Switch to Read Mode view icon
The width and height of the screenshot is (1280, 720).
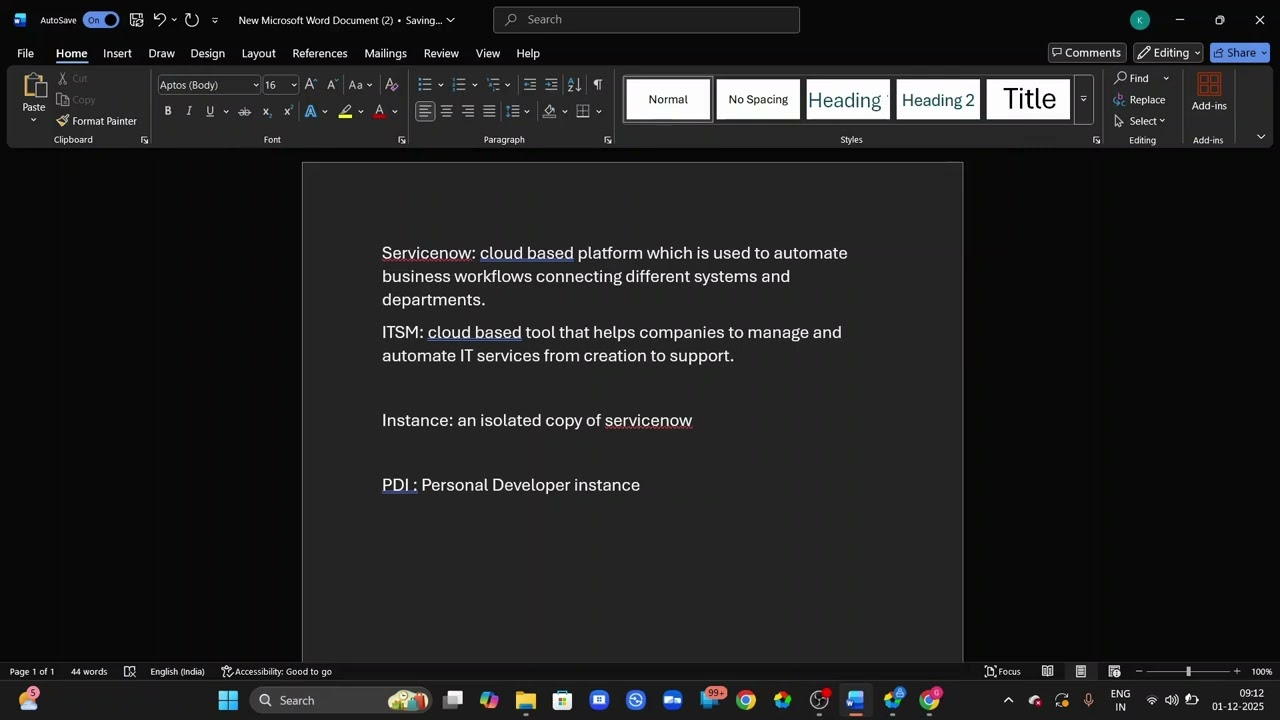tap(1047, 672)
